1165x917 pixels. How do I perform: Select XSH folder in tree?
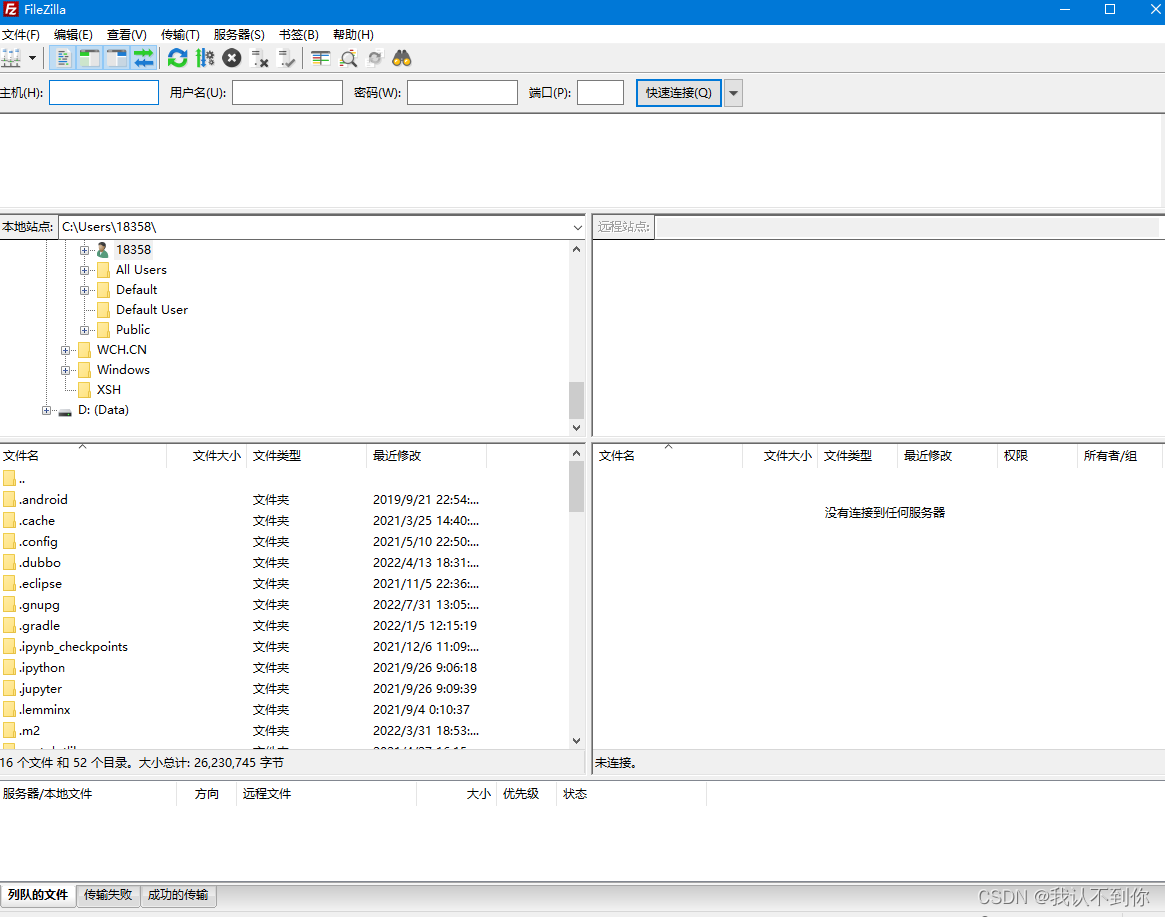[108, 390]
